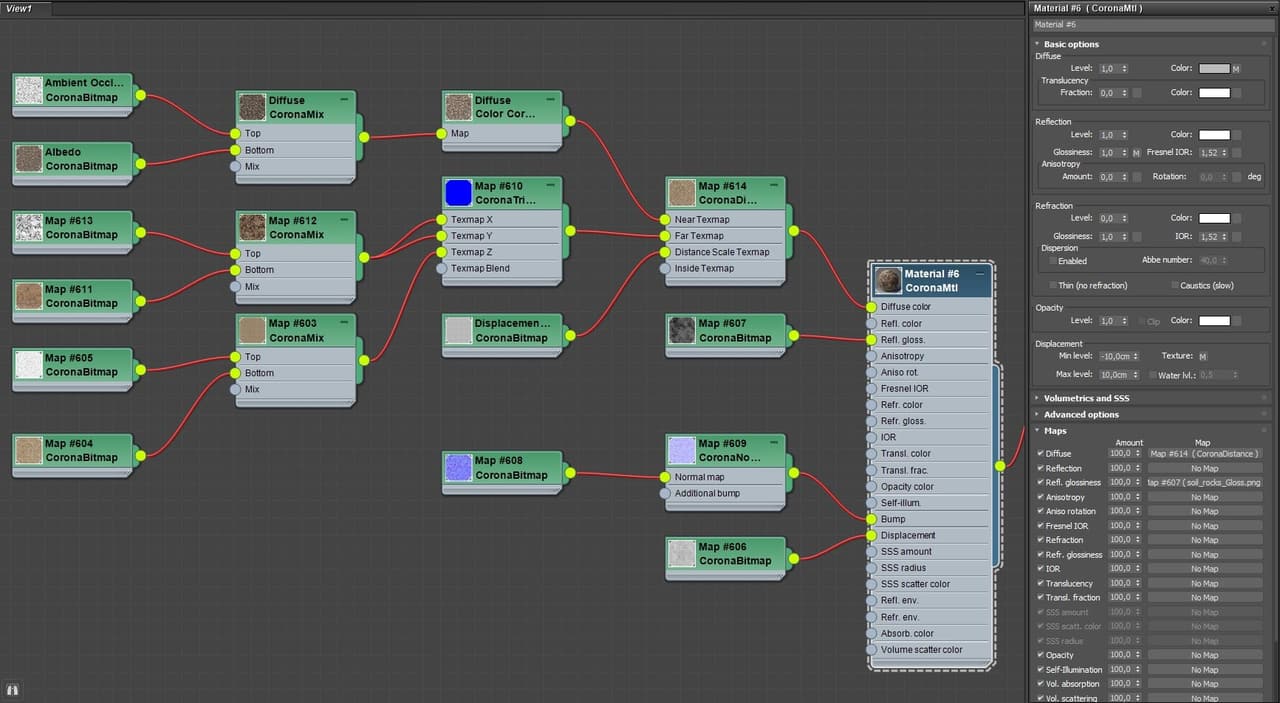Collapse the Material #6 CoronaMtl node

[x=980, y=273]
